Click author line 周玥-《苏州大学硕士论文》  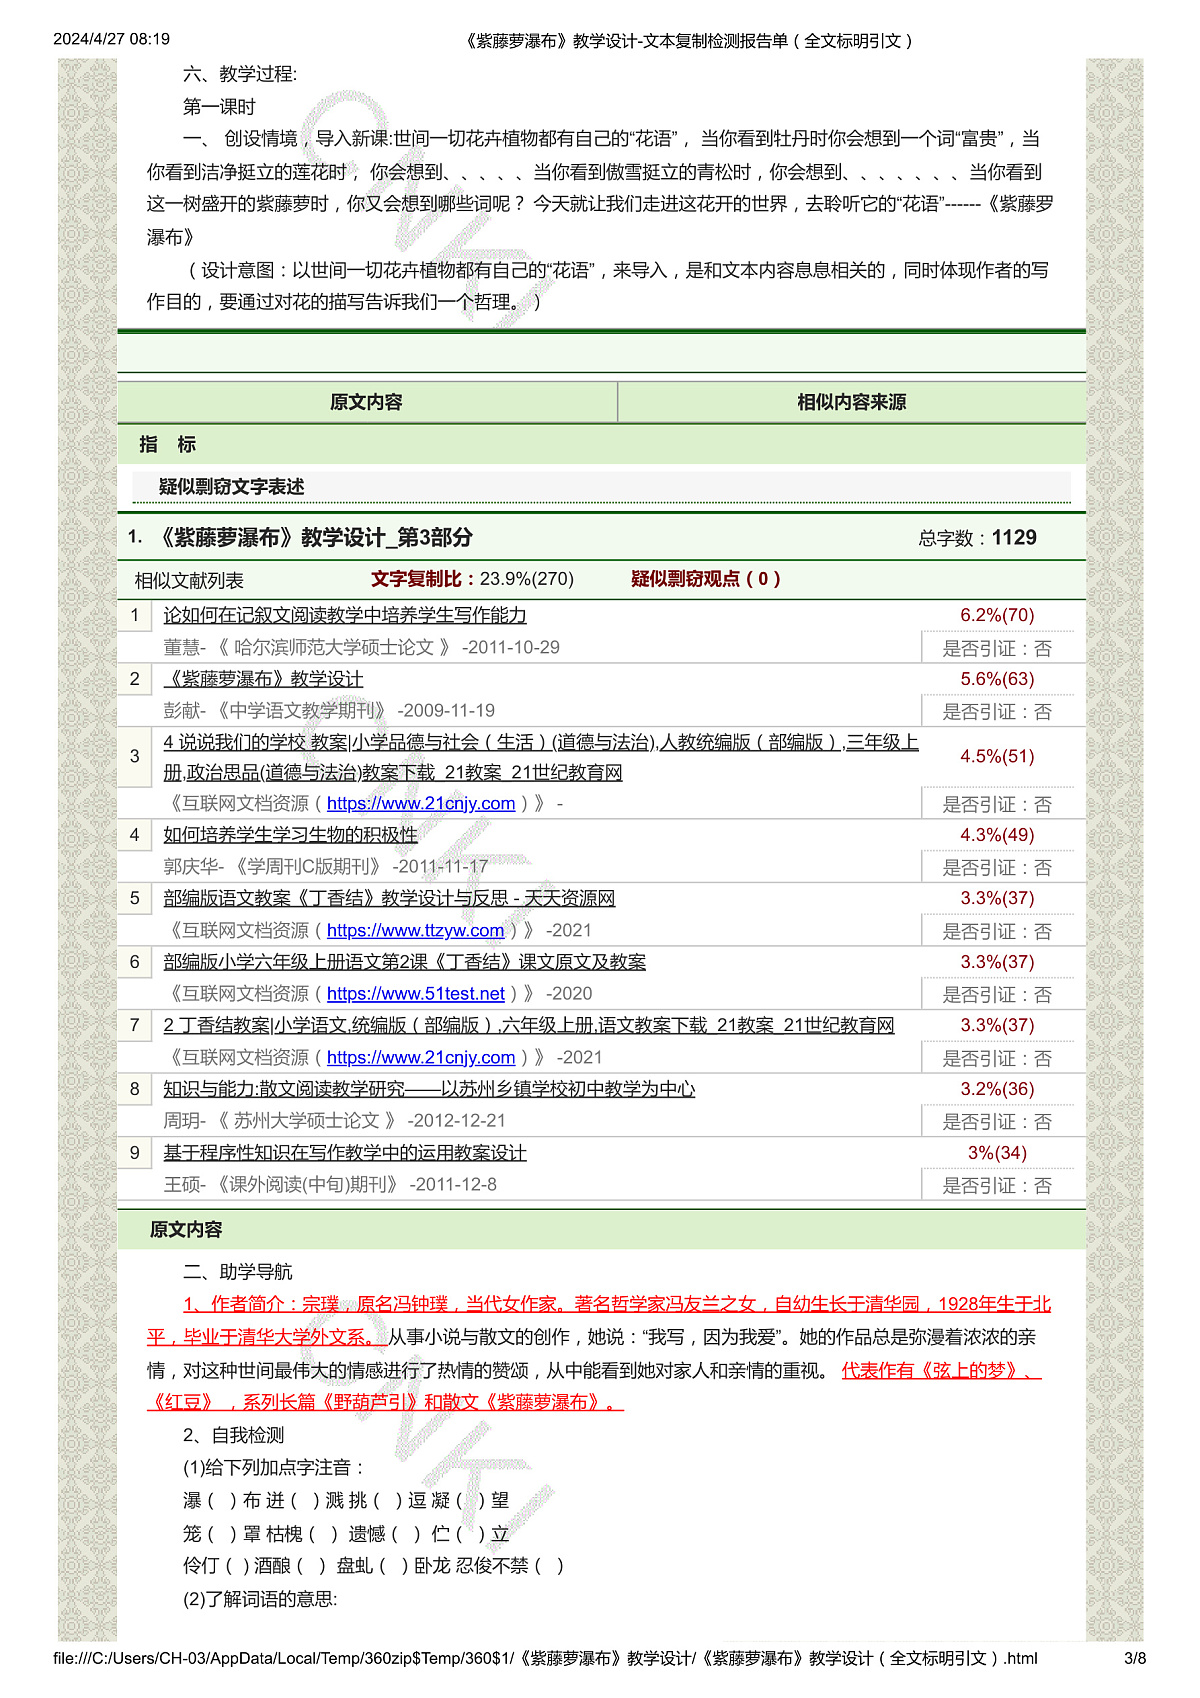(334, 1121)
